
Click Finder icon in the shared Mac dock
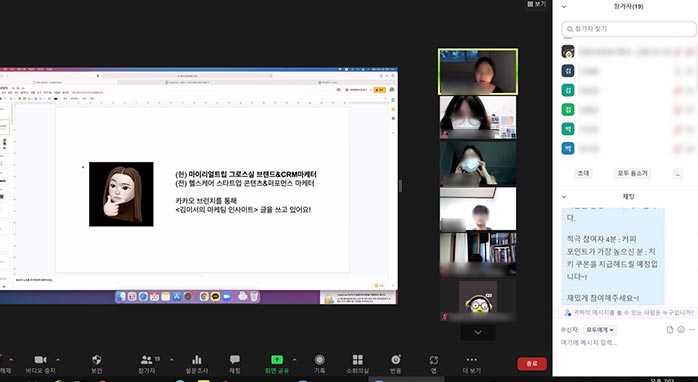pyautogui.click(x=121, y=296)
